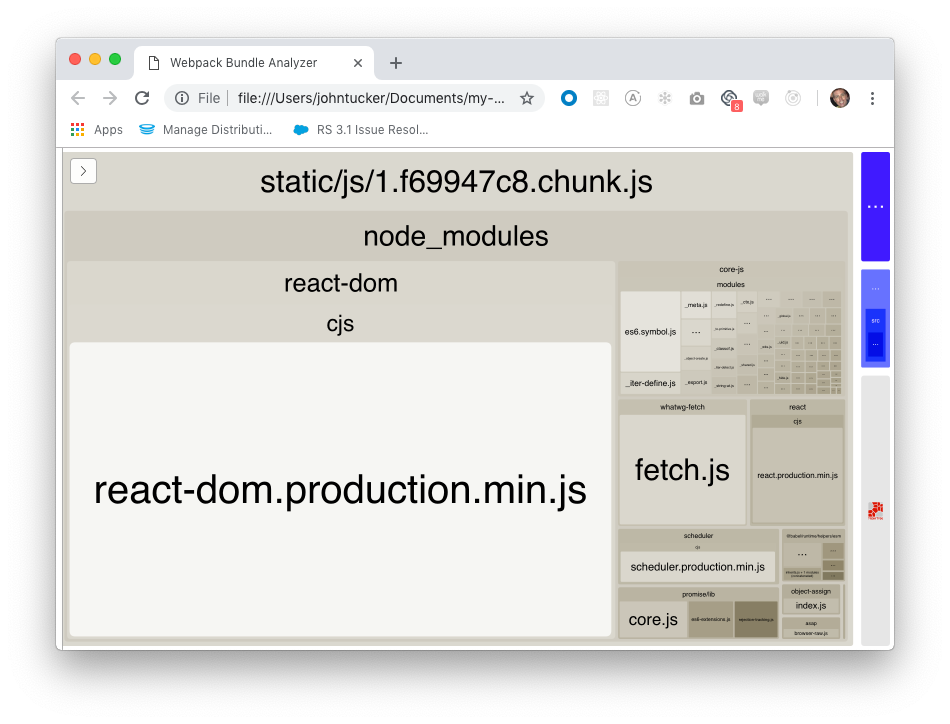Screen dimensions: 950x724
Task: Select the node_modules group header
Action: tap(456, 236)
